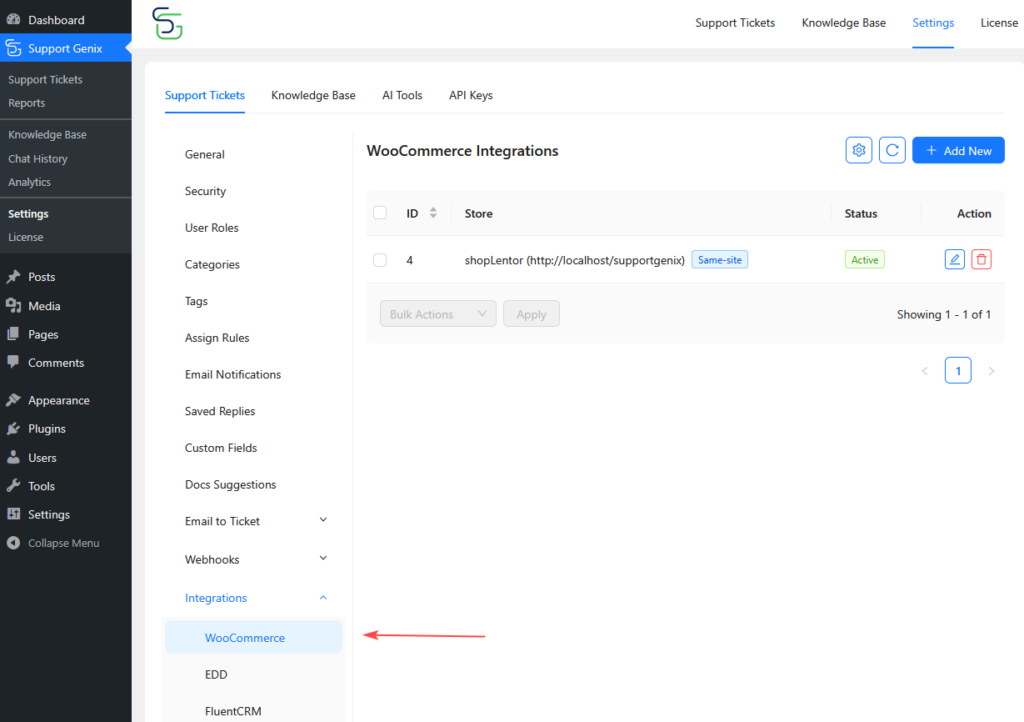
Task: Click the gear settings icon beside refresh
Action: pos(858,150)
